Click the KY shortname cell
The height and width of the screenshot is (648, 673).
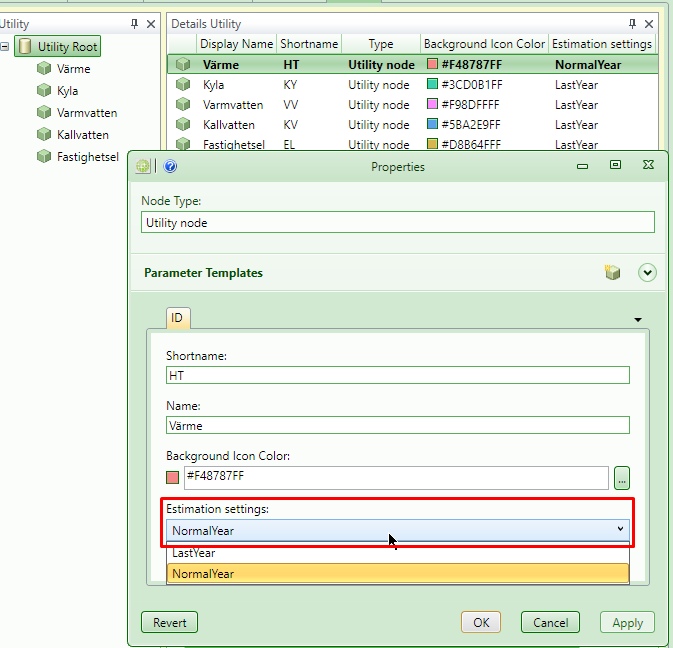click(291, 85)
